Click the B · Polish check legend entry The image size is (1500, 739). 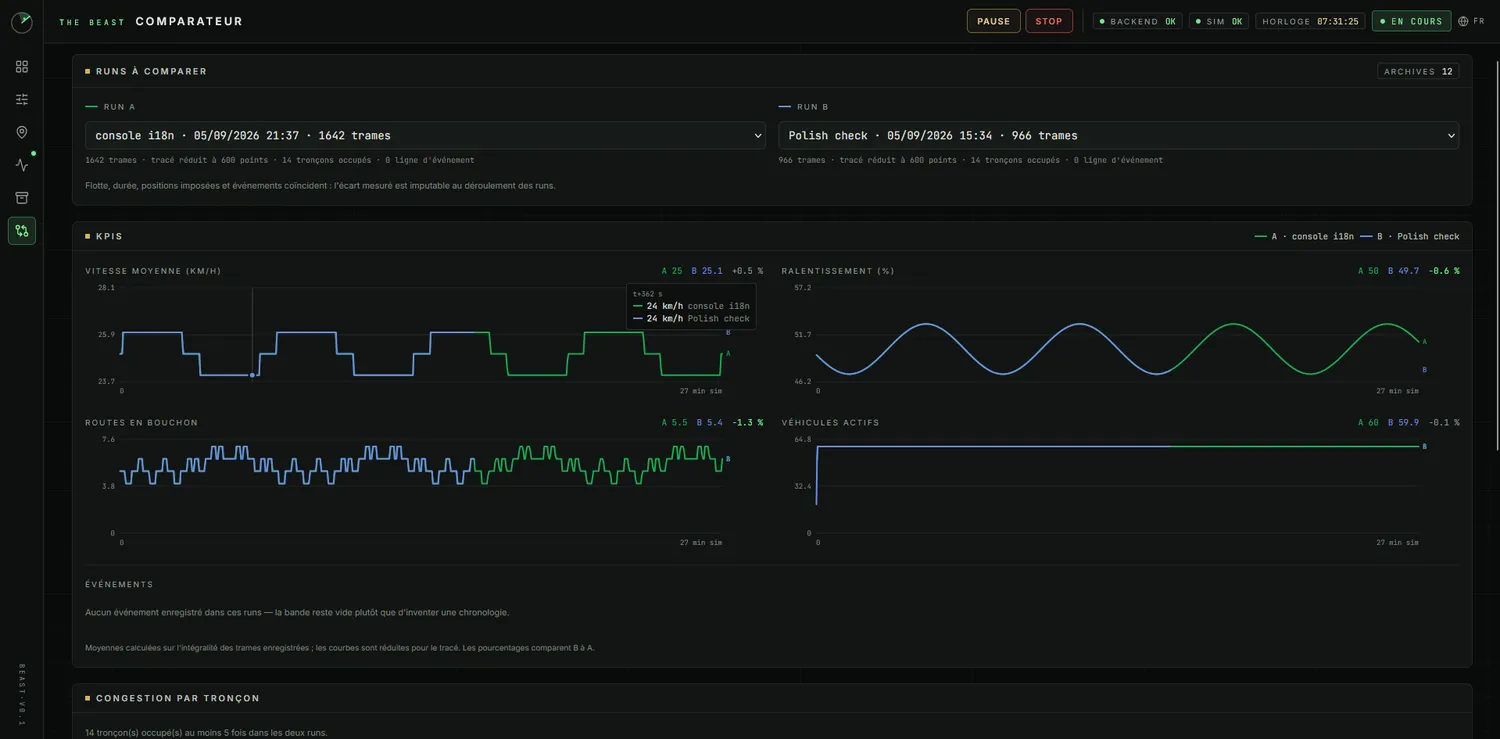tap(1410, 237)
